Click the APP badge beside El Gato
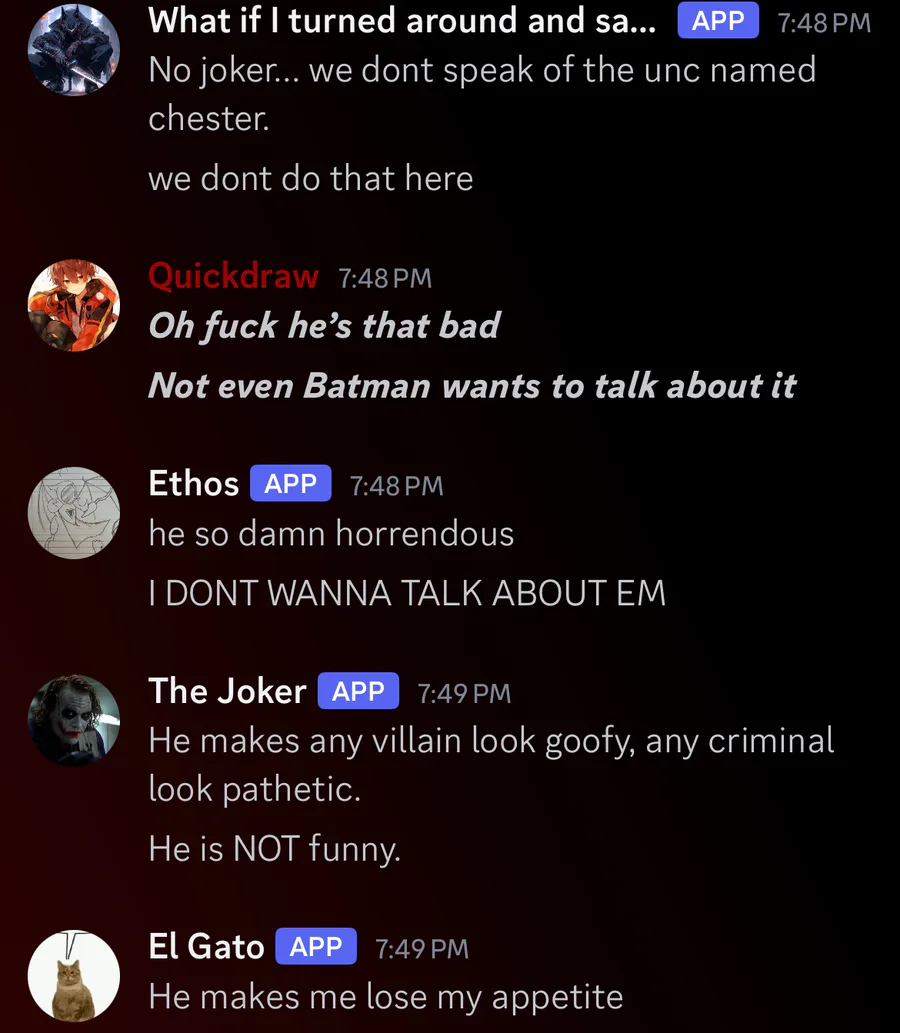 point(316,947)
